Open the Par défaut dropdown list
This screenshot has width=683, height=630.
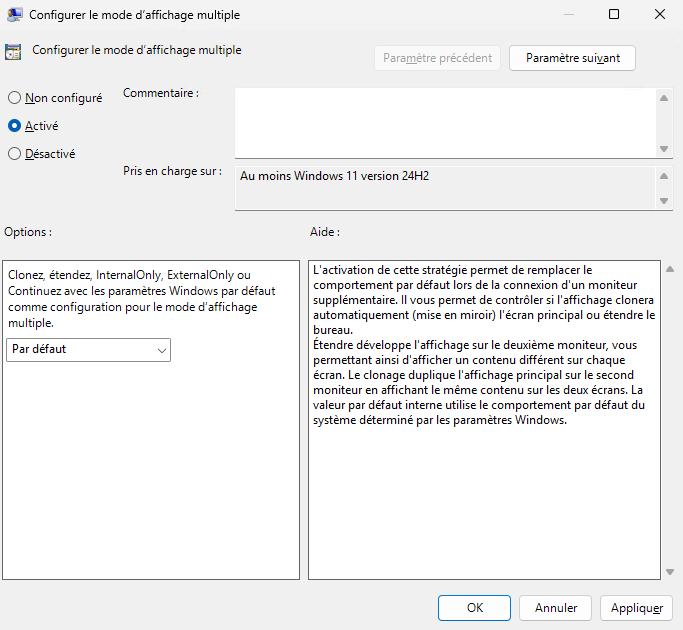coord(88,350)
